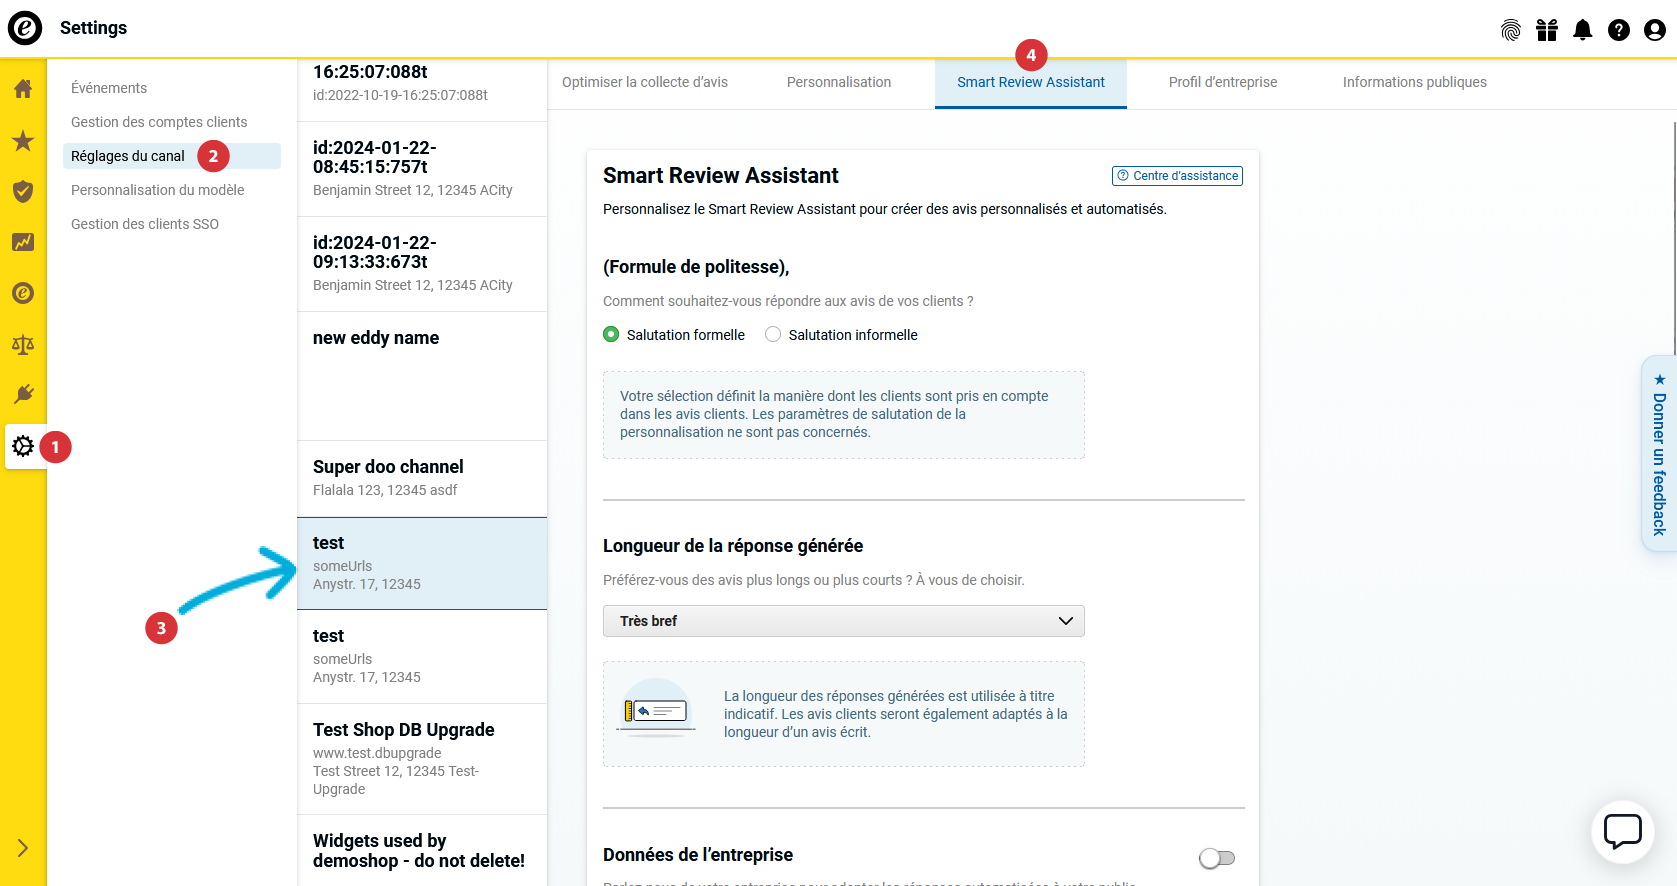
Task: Click the Donner un feedback button
Action: [1658, 454]
